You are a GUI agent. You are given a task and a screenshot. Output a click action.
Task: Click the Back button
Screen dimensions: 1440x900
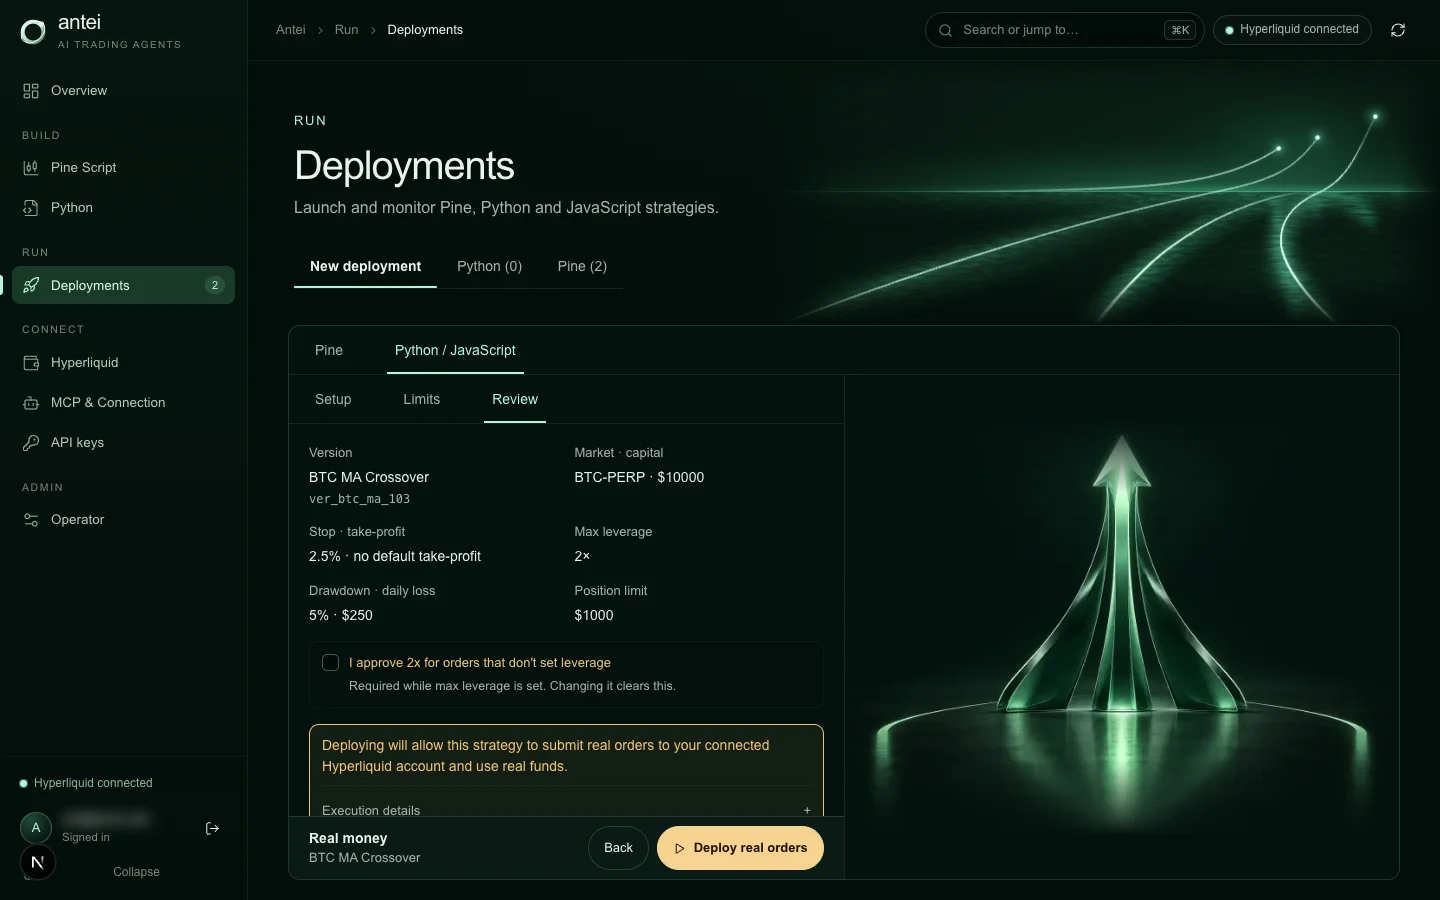pyautogui.click(x=618, y=848)
